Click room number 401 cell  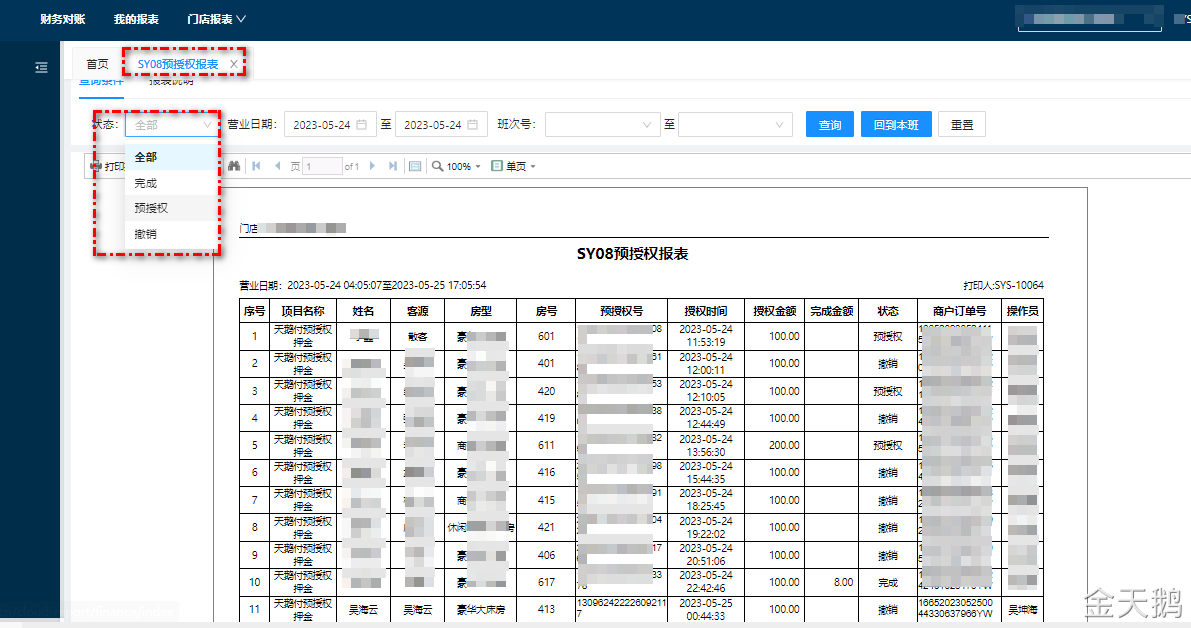tap(546, 364)
